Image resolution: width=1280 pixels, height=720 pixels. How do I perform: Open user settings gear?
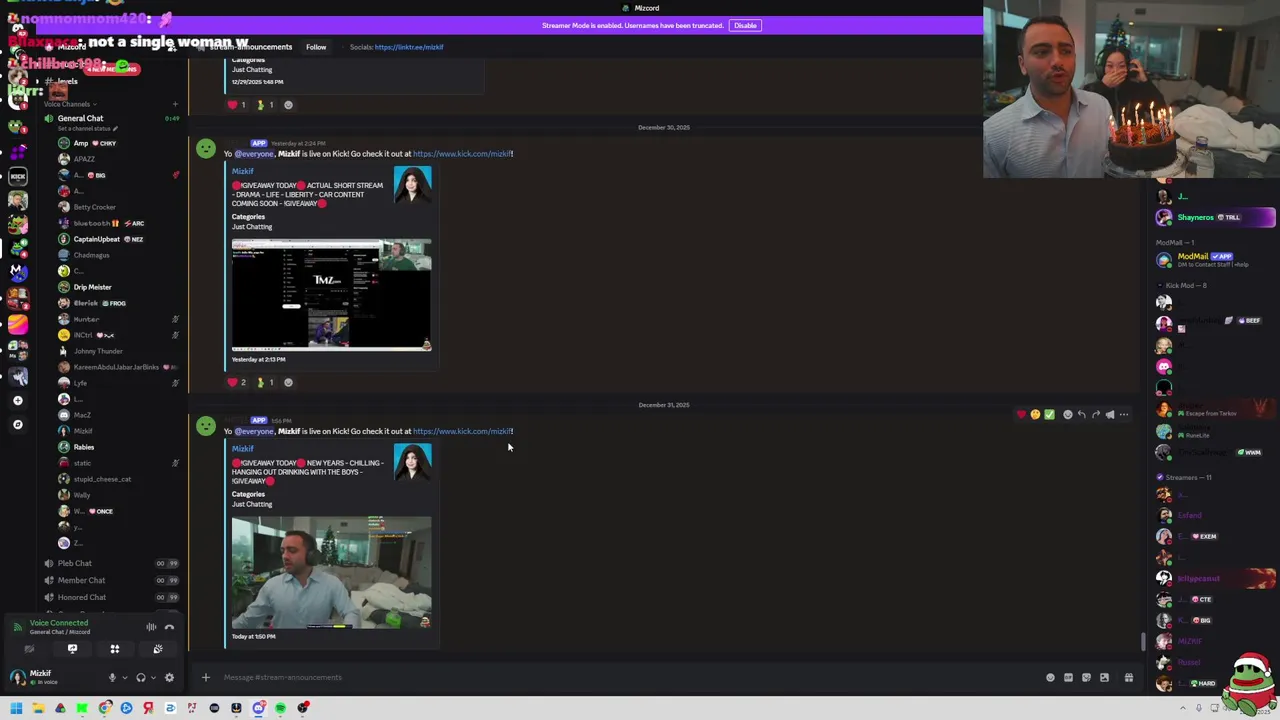[x=169, y=677]
